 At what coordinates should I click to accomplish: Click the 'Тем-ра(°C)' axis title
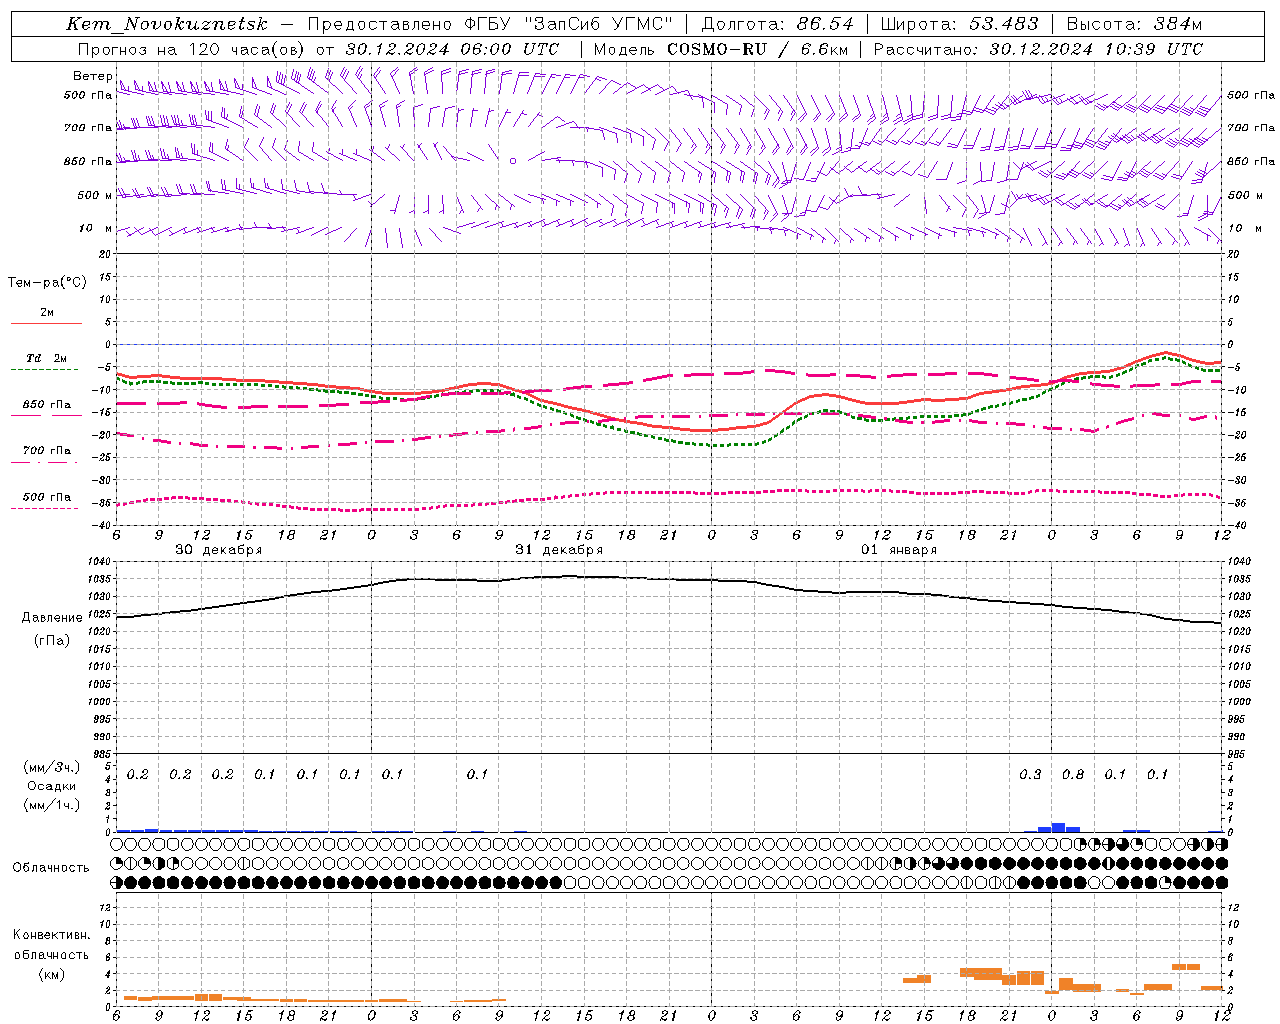[47, 283]
